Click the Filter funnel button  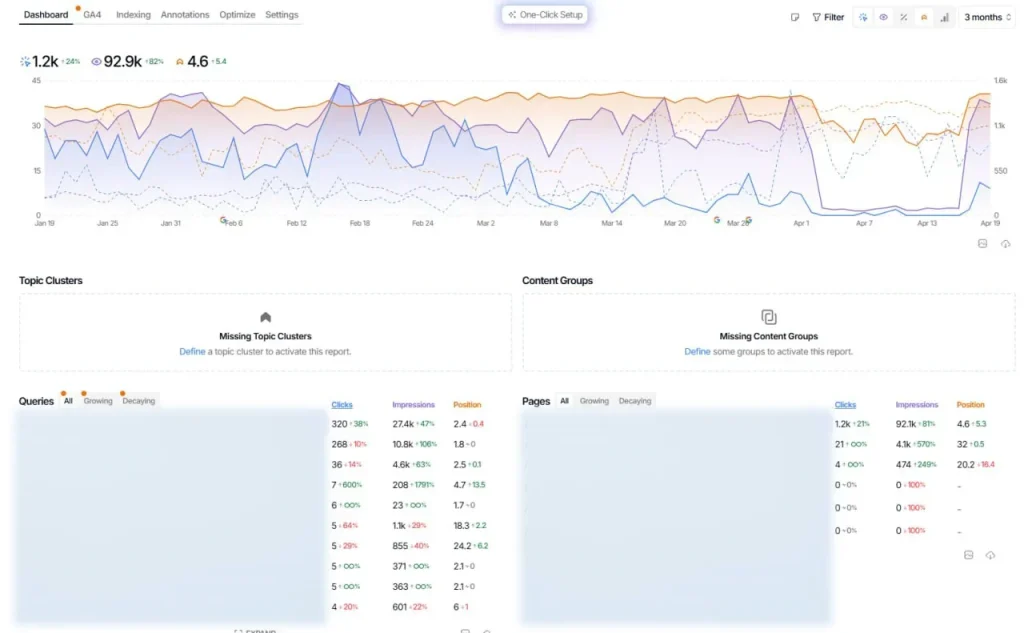(828, 17)
